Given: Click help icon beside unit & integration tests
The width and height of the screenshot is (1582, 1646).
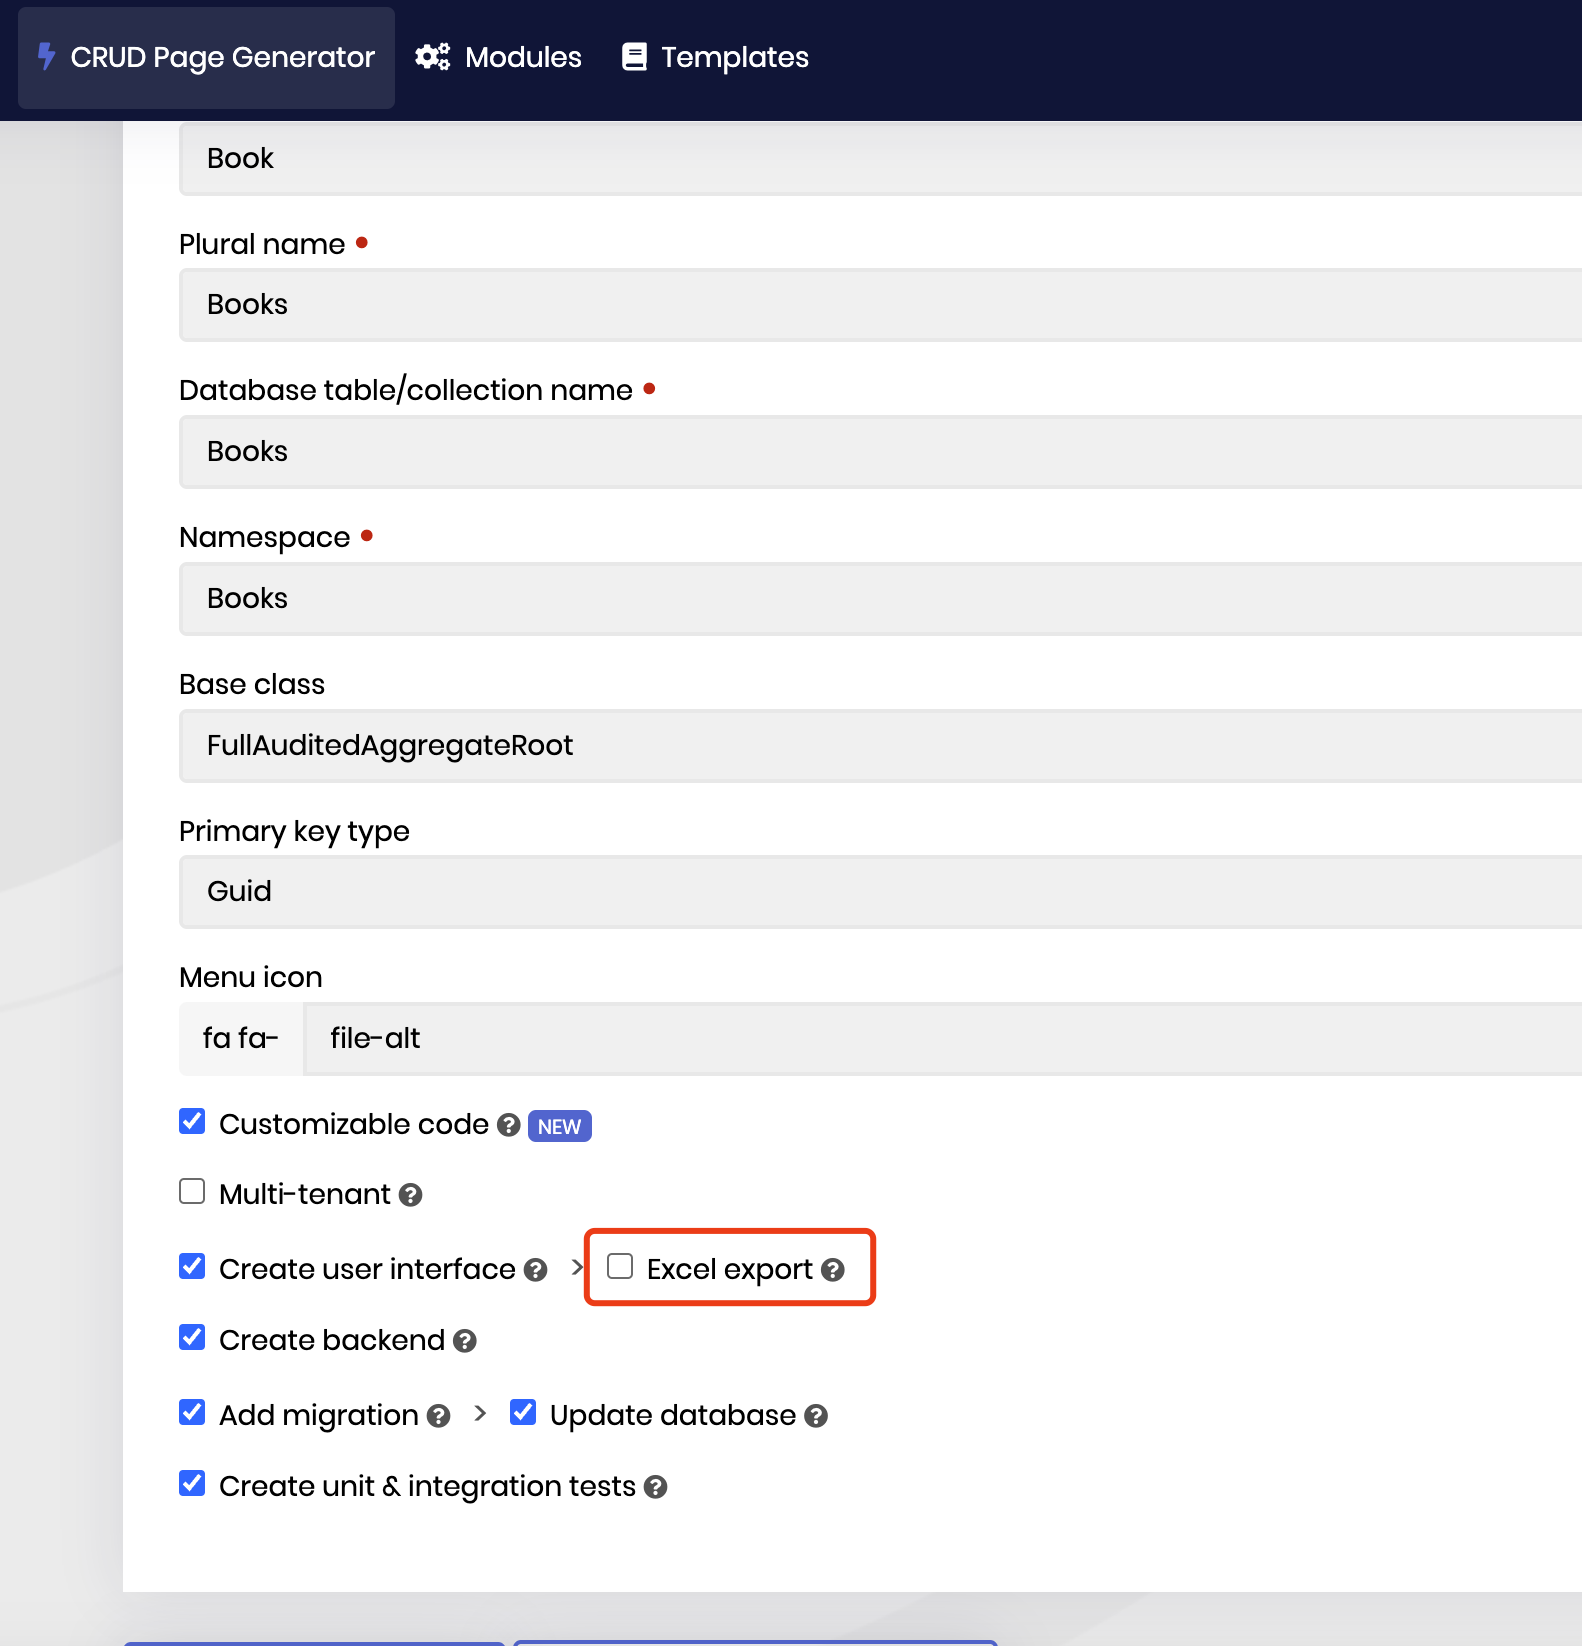Looking at the screenshot, I should point(656,1487).
